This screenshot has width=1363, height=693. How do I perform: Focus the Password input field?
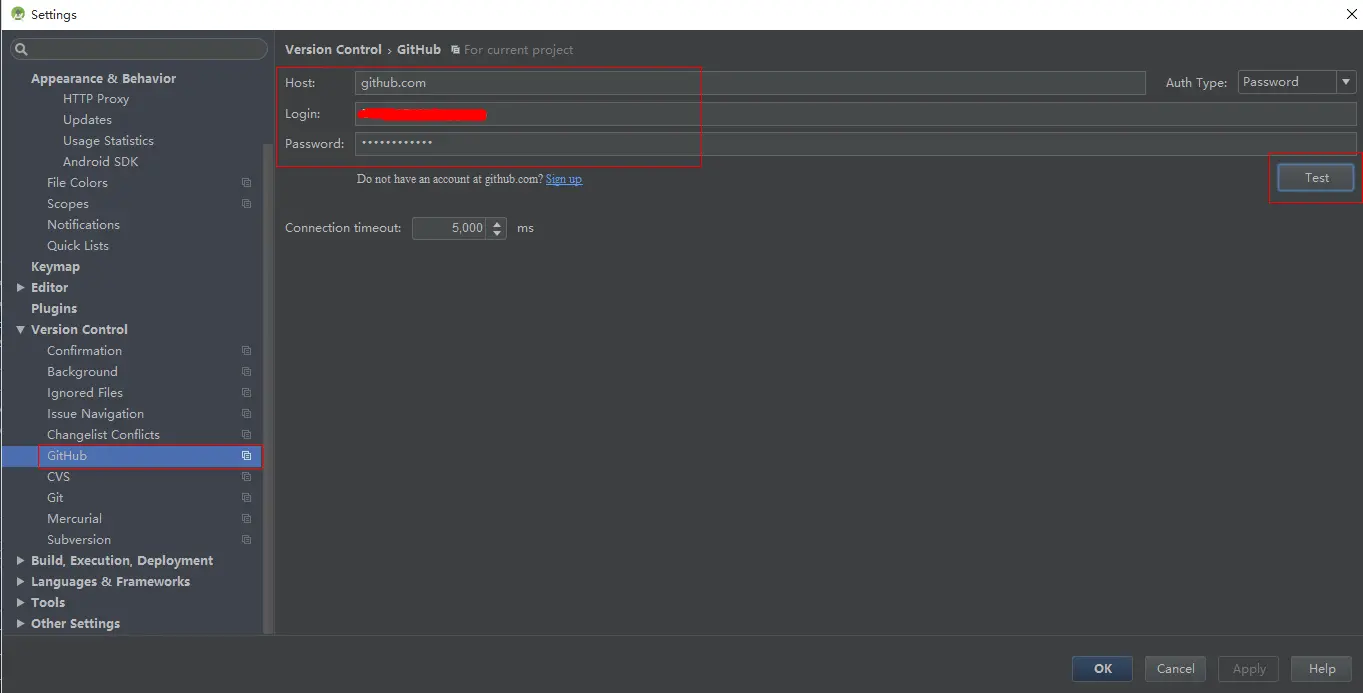855,144
